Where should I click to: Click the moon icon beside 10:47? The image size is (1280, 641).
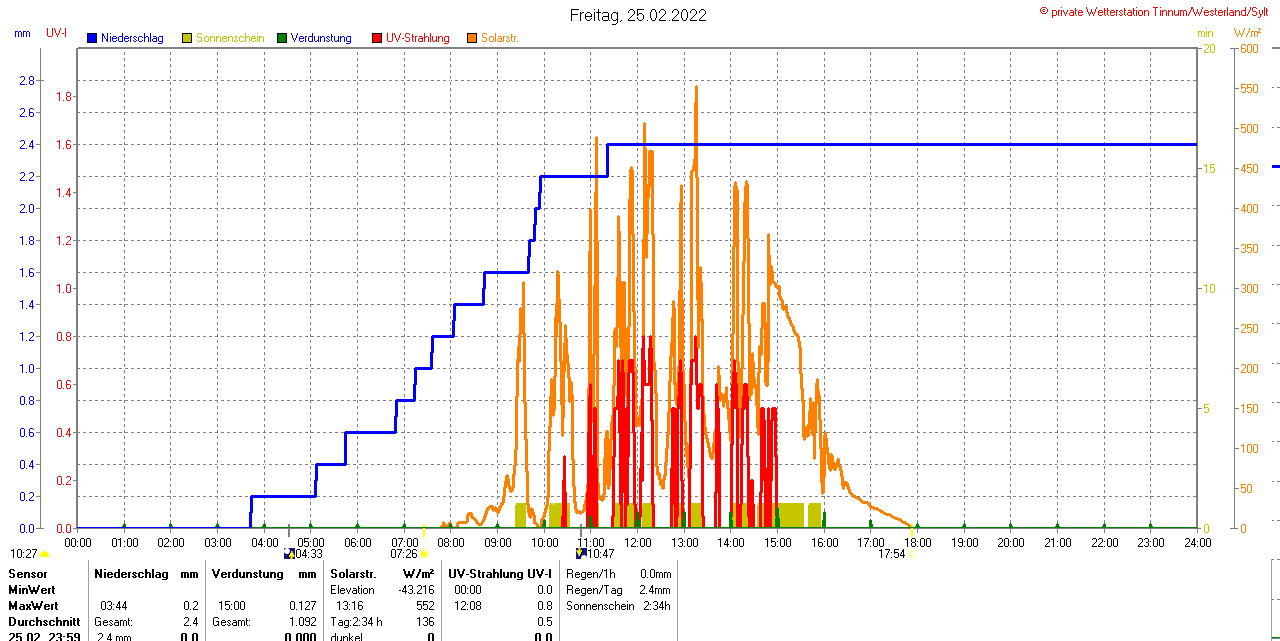[x=580, y=553]
